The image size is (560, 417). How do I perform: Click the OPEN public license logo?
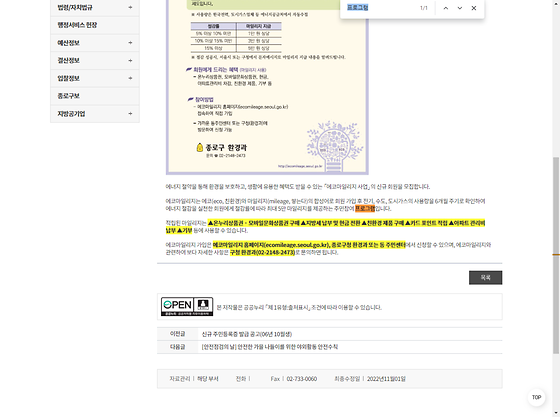click(187, 306)
